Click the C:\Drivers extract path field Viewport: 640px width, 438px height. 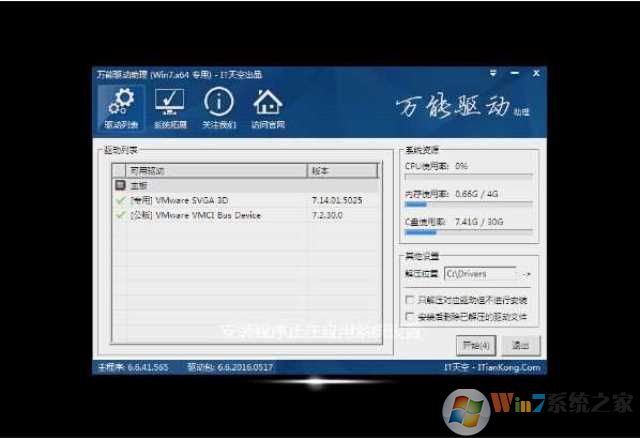click(482, 274)
